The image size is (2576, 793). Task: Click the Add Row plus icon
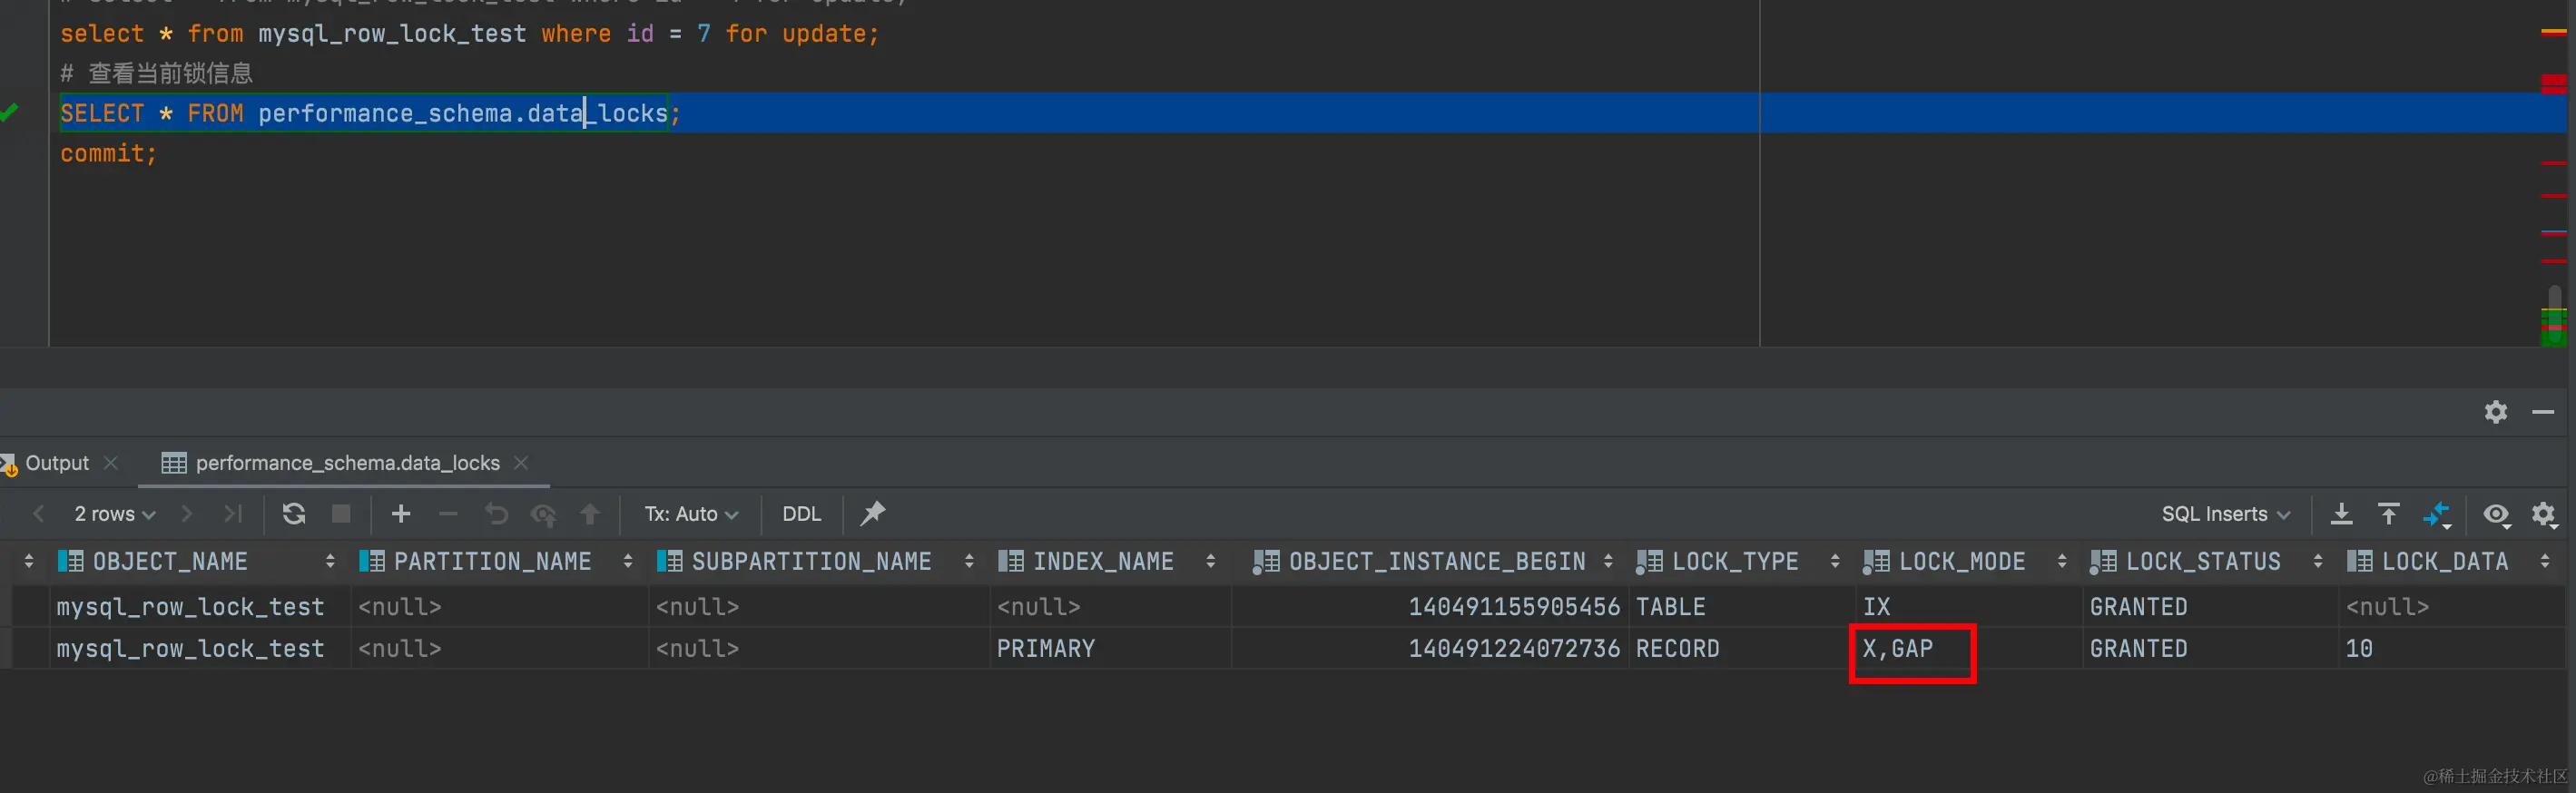point(401,514)
